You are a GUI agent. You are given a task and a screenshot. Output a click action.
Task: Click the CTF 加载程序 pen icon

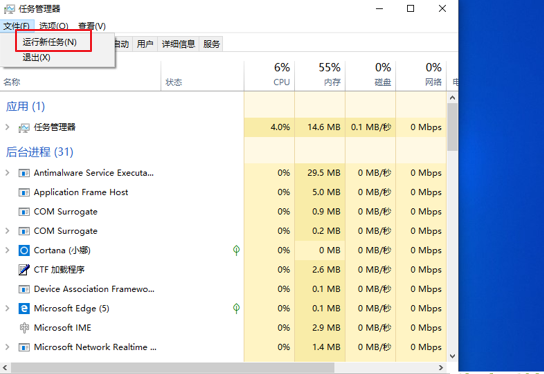24,270
